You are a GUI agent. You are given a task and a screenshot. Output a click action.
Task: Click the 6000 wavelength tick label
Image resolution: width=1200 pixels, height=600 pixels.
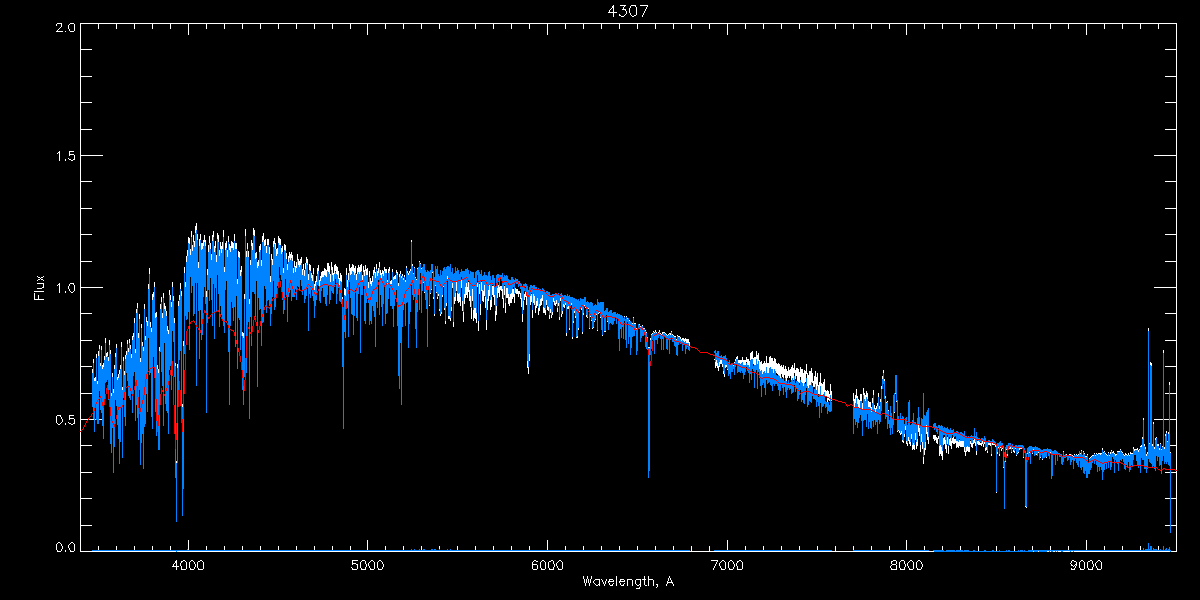(547, 565)
